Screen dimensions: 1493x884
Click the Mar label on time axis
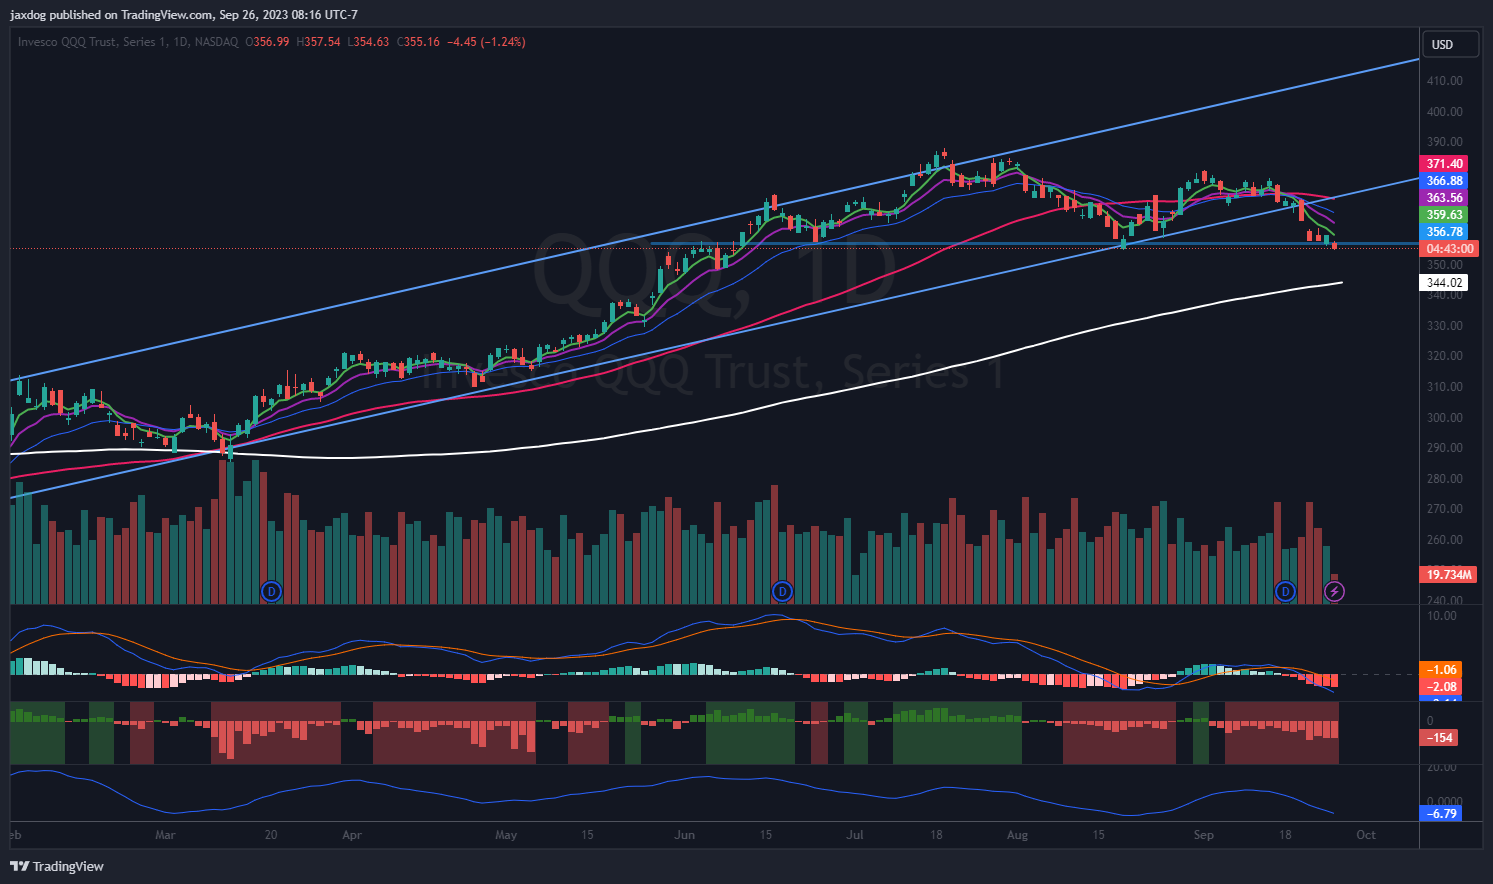[x=165, y=834]
